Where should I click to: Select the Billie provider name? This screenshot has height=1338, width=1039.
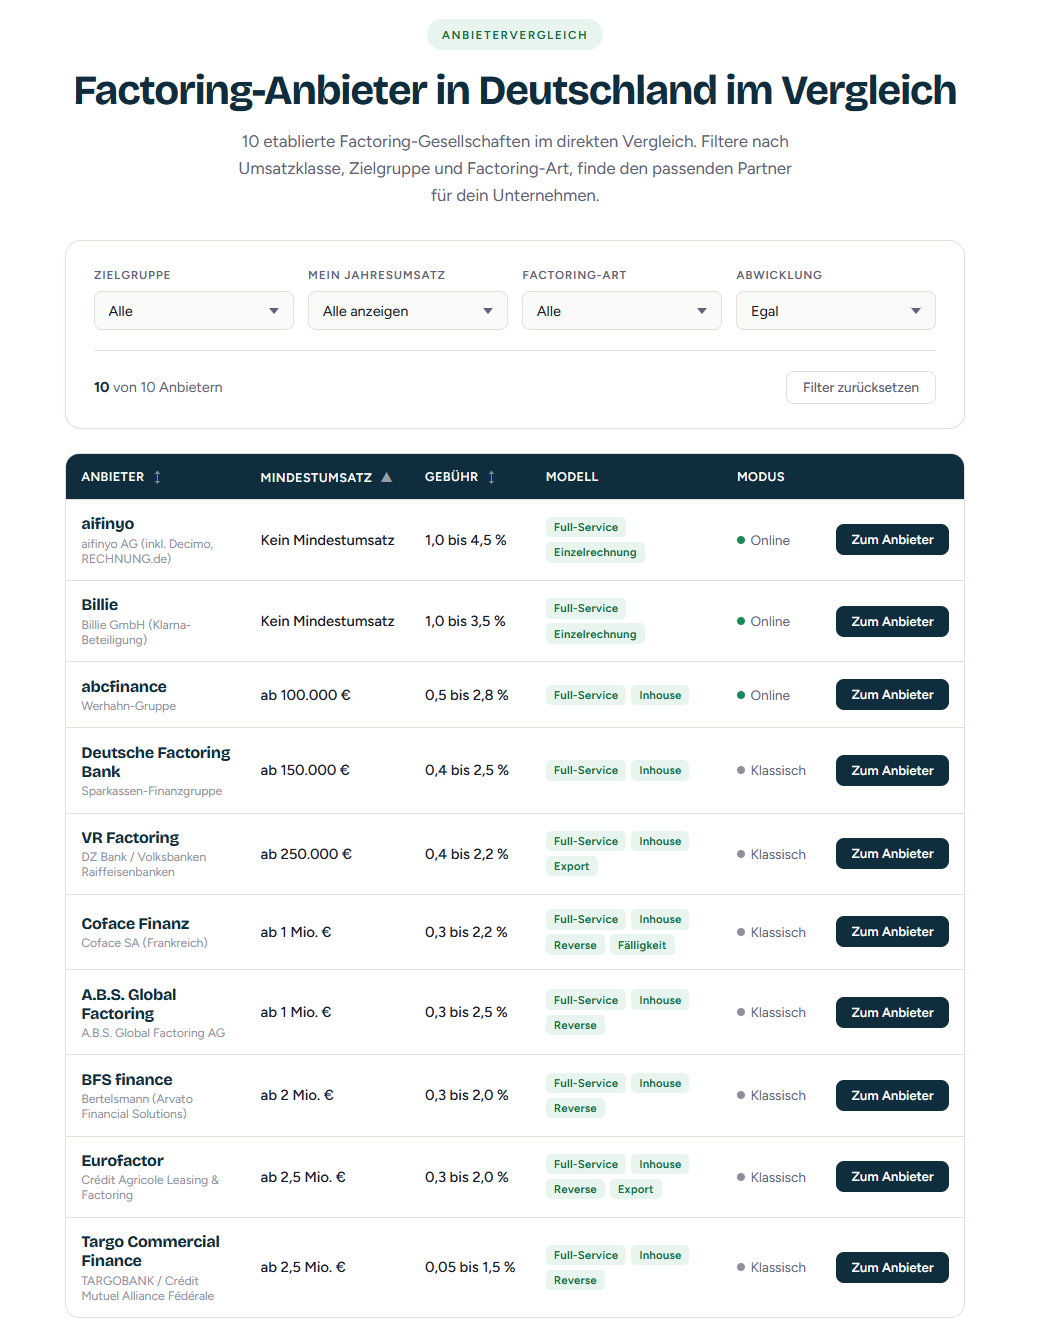click(x=100, y=604)
